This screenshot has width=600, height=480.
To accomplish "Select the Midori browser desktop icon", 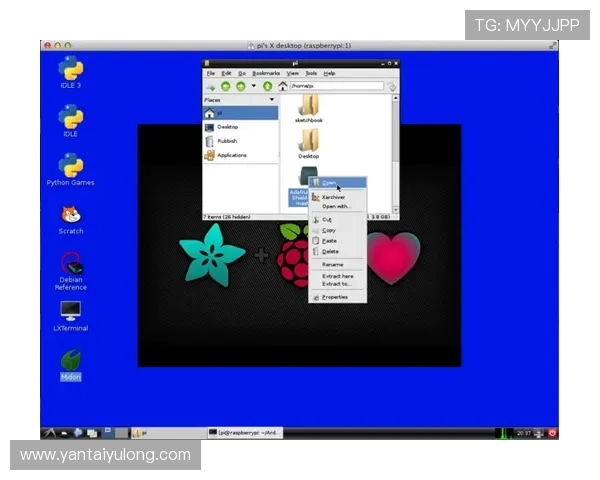I will [x=70, y=361].
